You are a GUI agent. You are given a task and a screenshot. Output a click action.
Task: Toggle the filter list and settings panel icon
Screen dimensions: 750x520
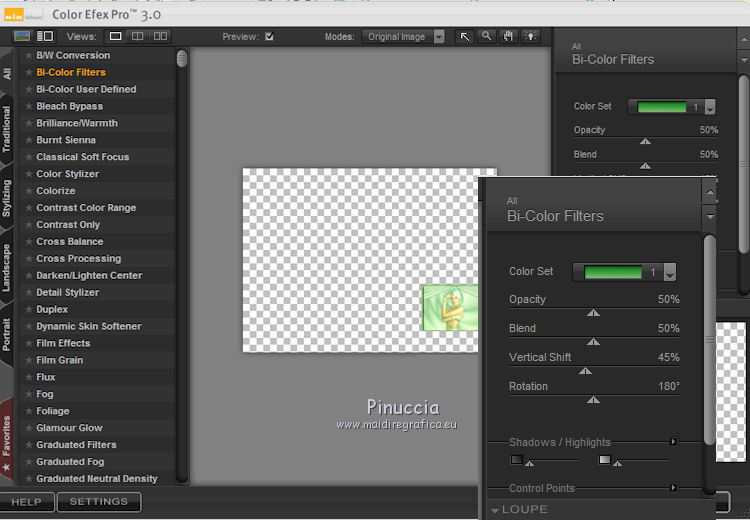pos(45,36)
